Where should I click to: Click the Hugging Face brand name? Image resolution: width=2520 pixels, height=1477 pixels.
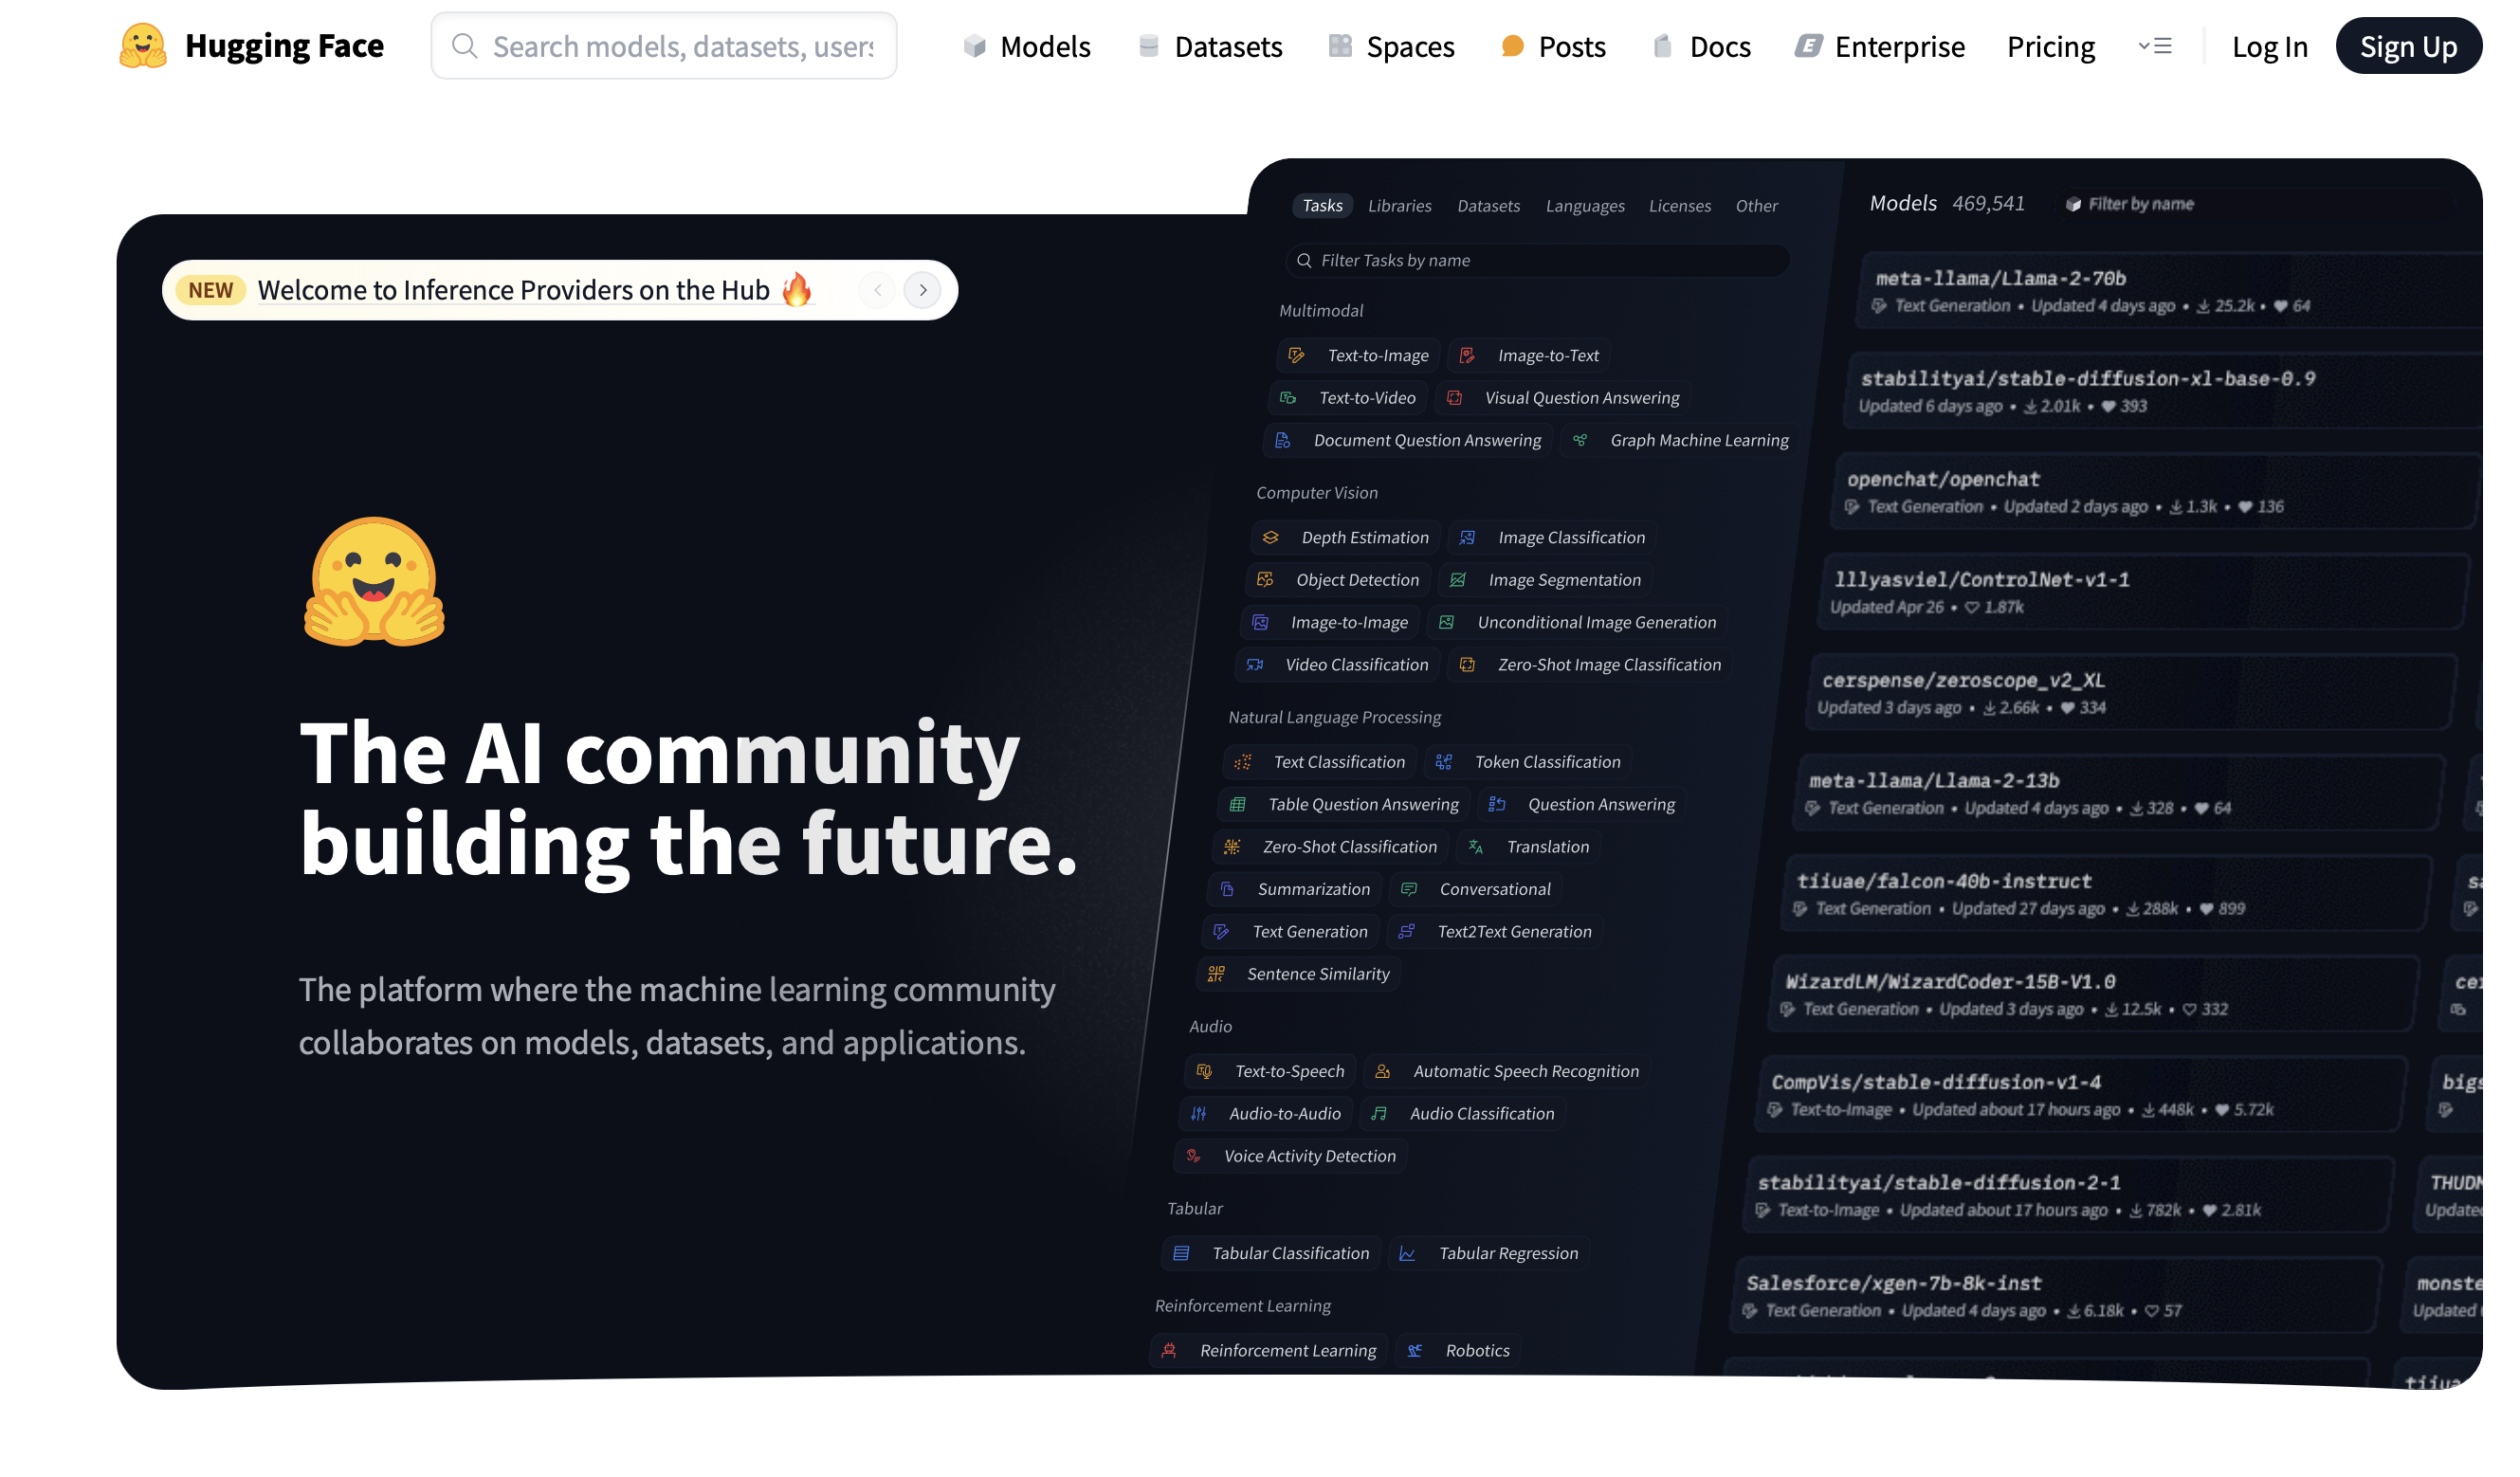(284, 46)
